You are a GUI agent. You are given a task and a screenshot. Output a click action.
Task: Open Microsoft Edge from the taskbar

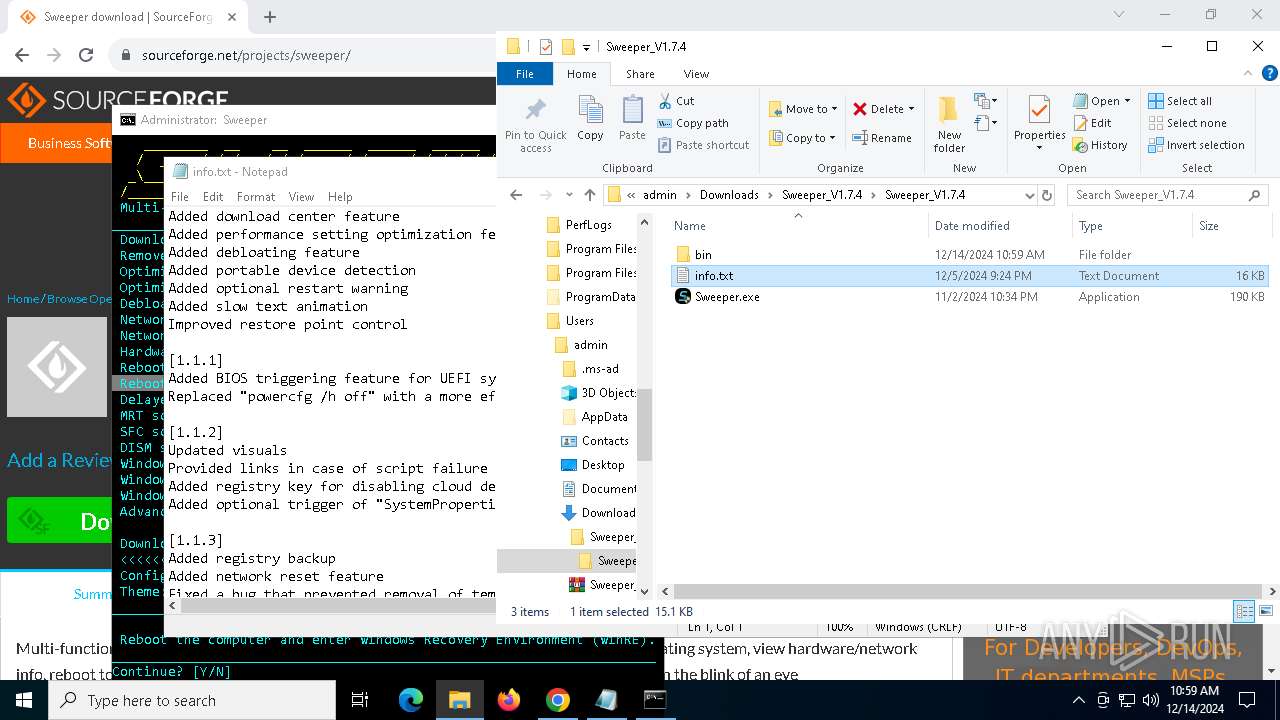411,700
